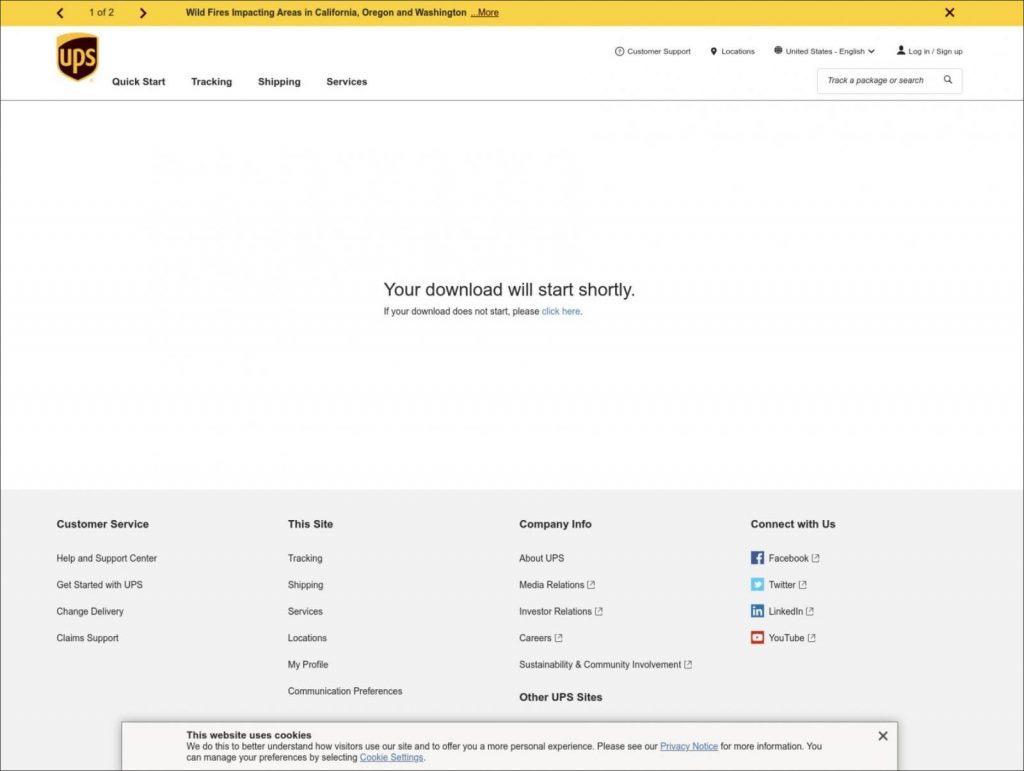
Task: Click the '1 of 2' alert counter
Action: point(101,12)
